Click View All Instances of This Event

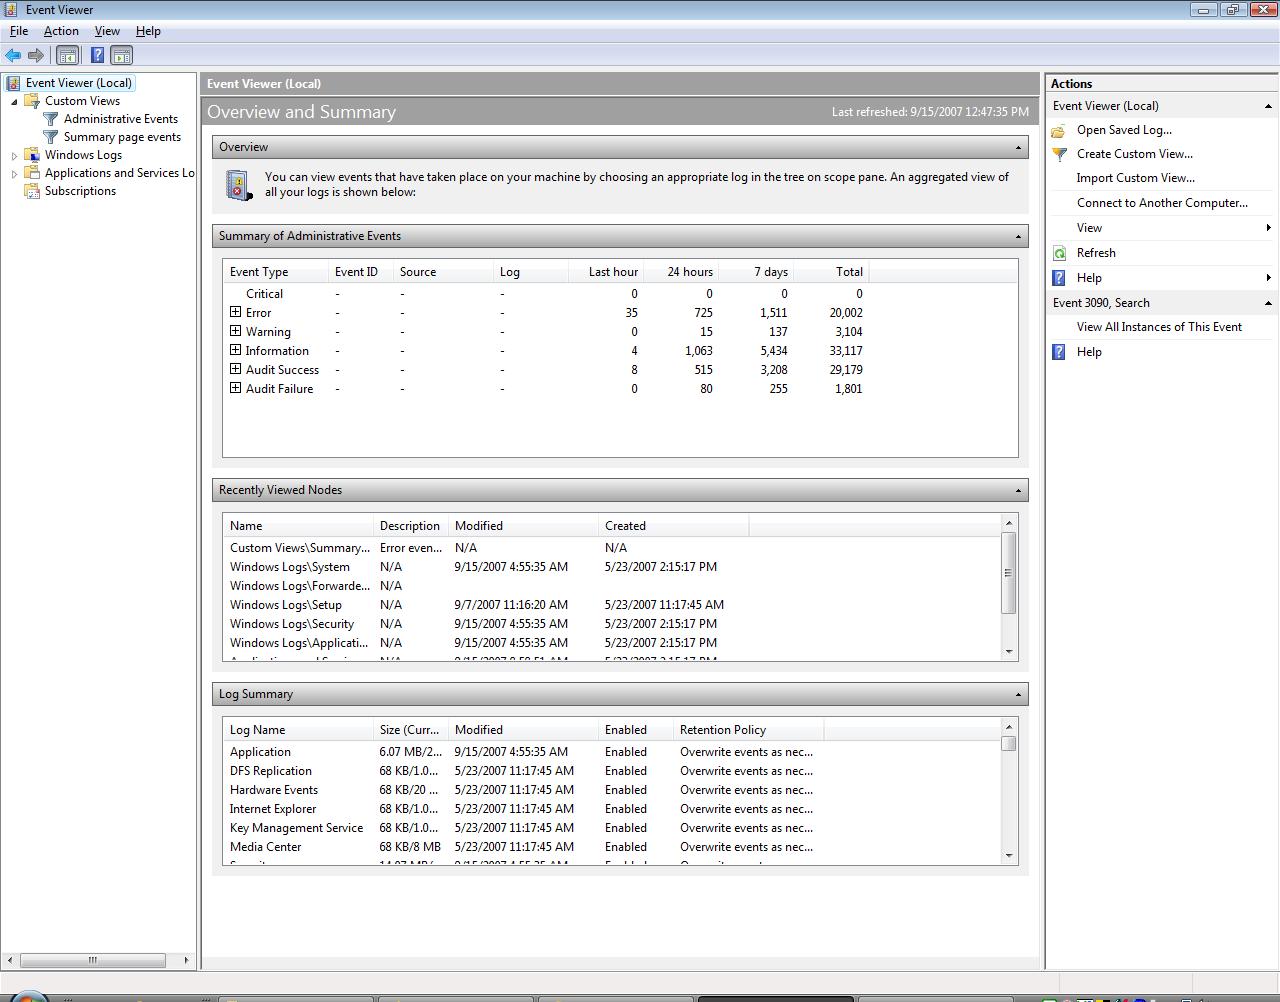pos(1159,327)
